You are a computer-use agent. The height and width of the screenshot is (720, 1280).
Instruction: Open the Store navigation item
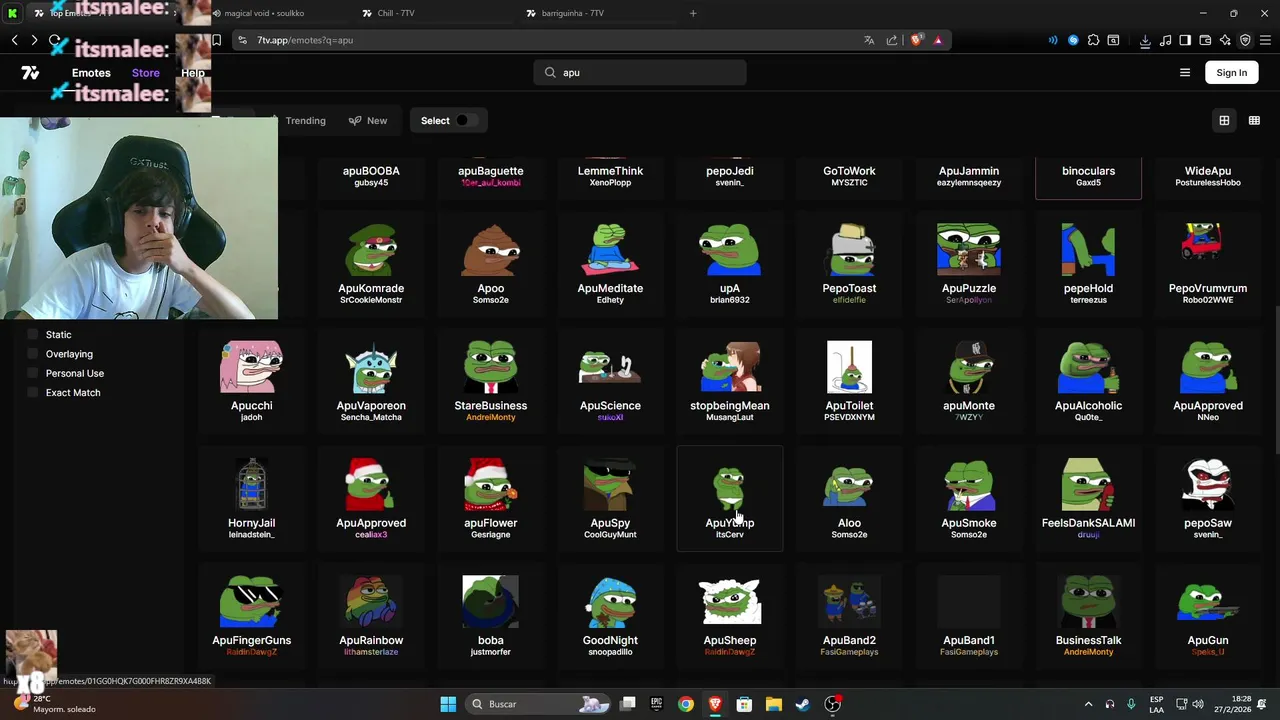pos(146,73)
